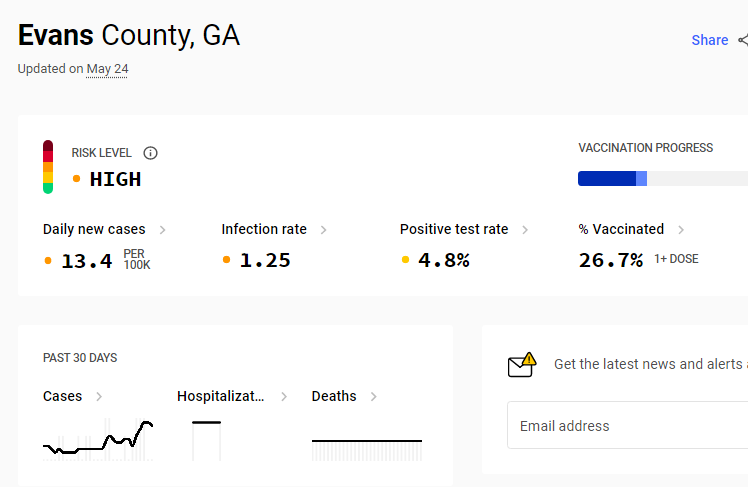Click the share icon beside Share

[x=743, y=40]
